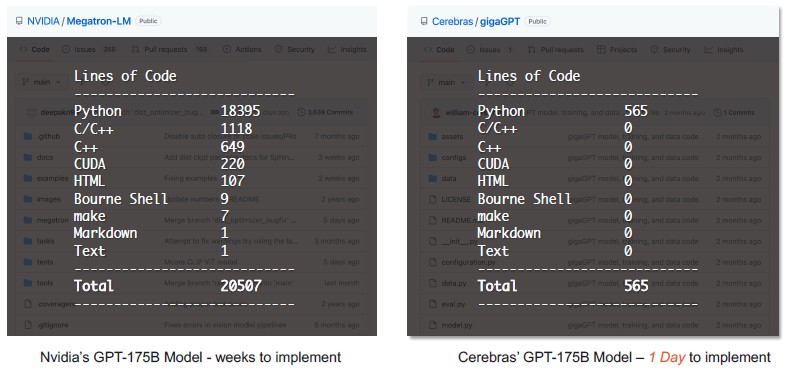This screenshot has height=374, width=788.
Task: Open the Cerebras organization link
Action: click(x=452, y=22)
